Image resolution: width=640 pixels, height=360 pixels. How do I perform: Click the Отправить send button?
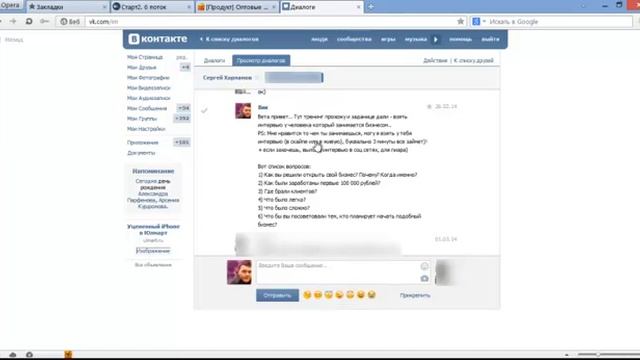pyautogui.click(x=277, y=295)
